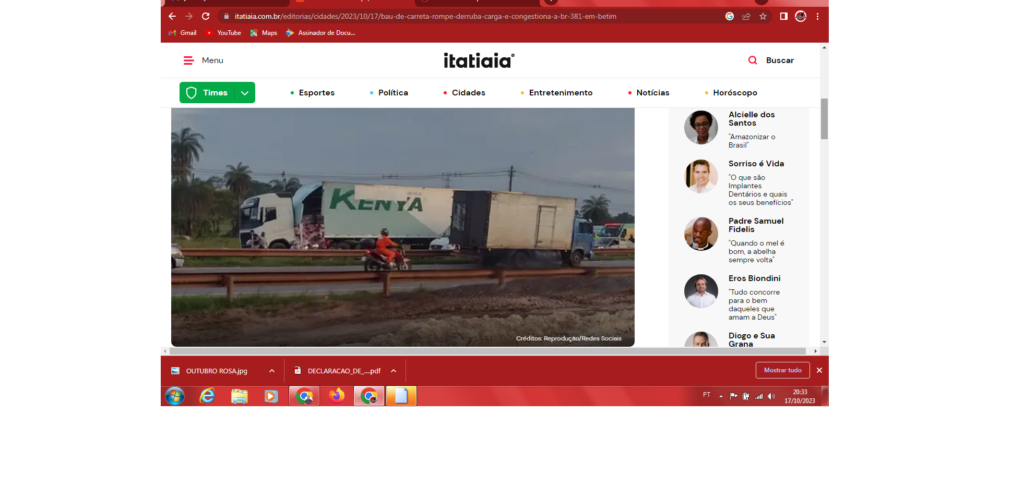
Task: Open the browser side panel
Action: [784, 16]
